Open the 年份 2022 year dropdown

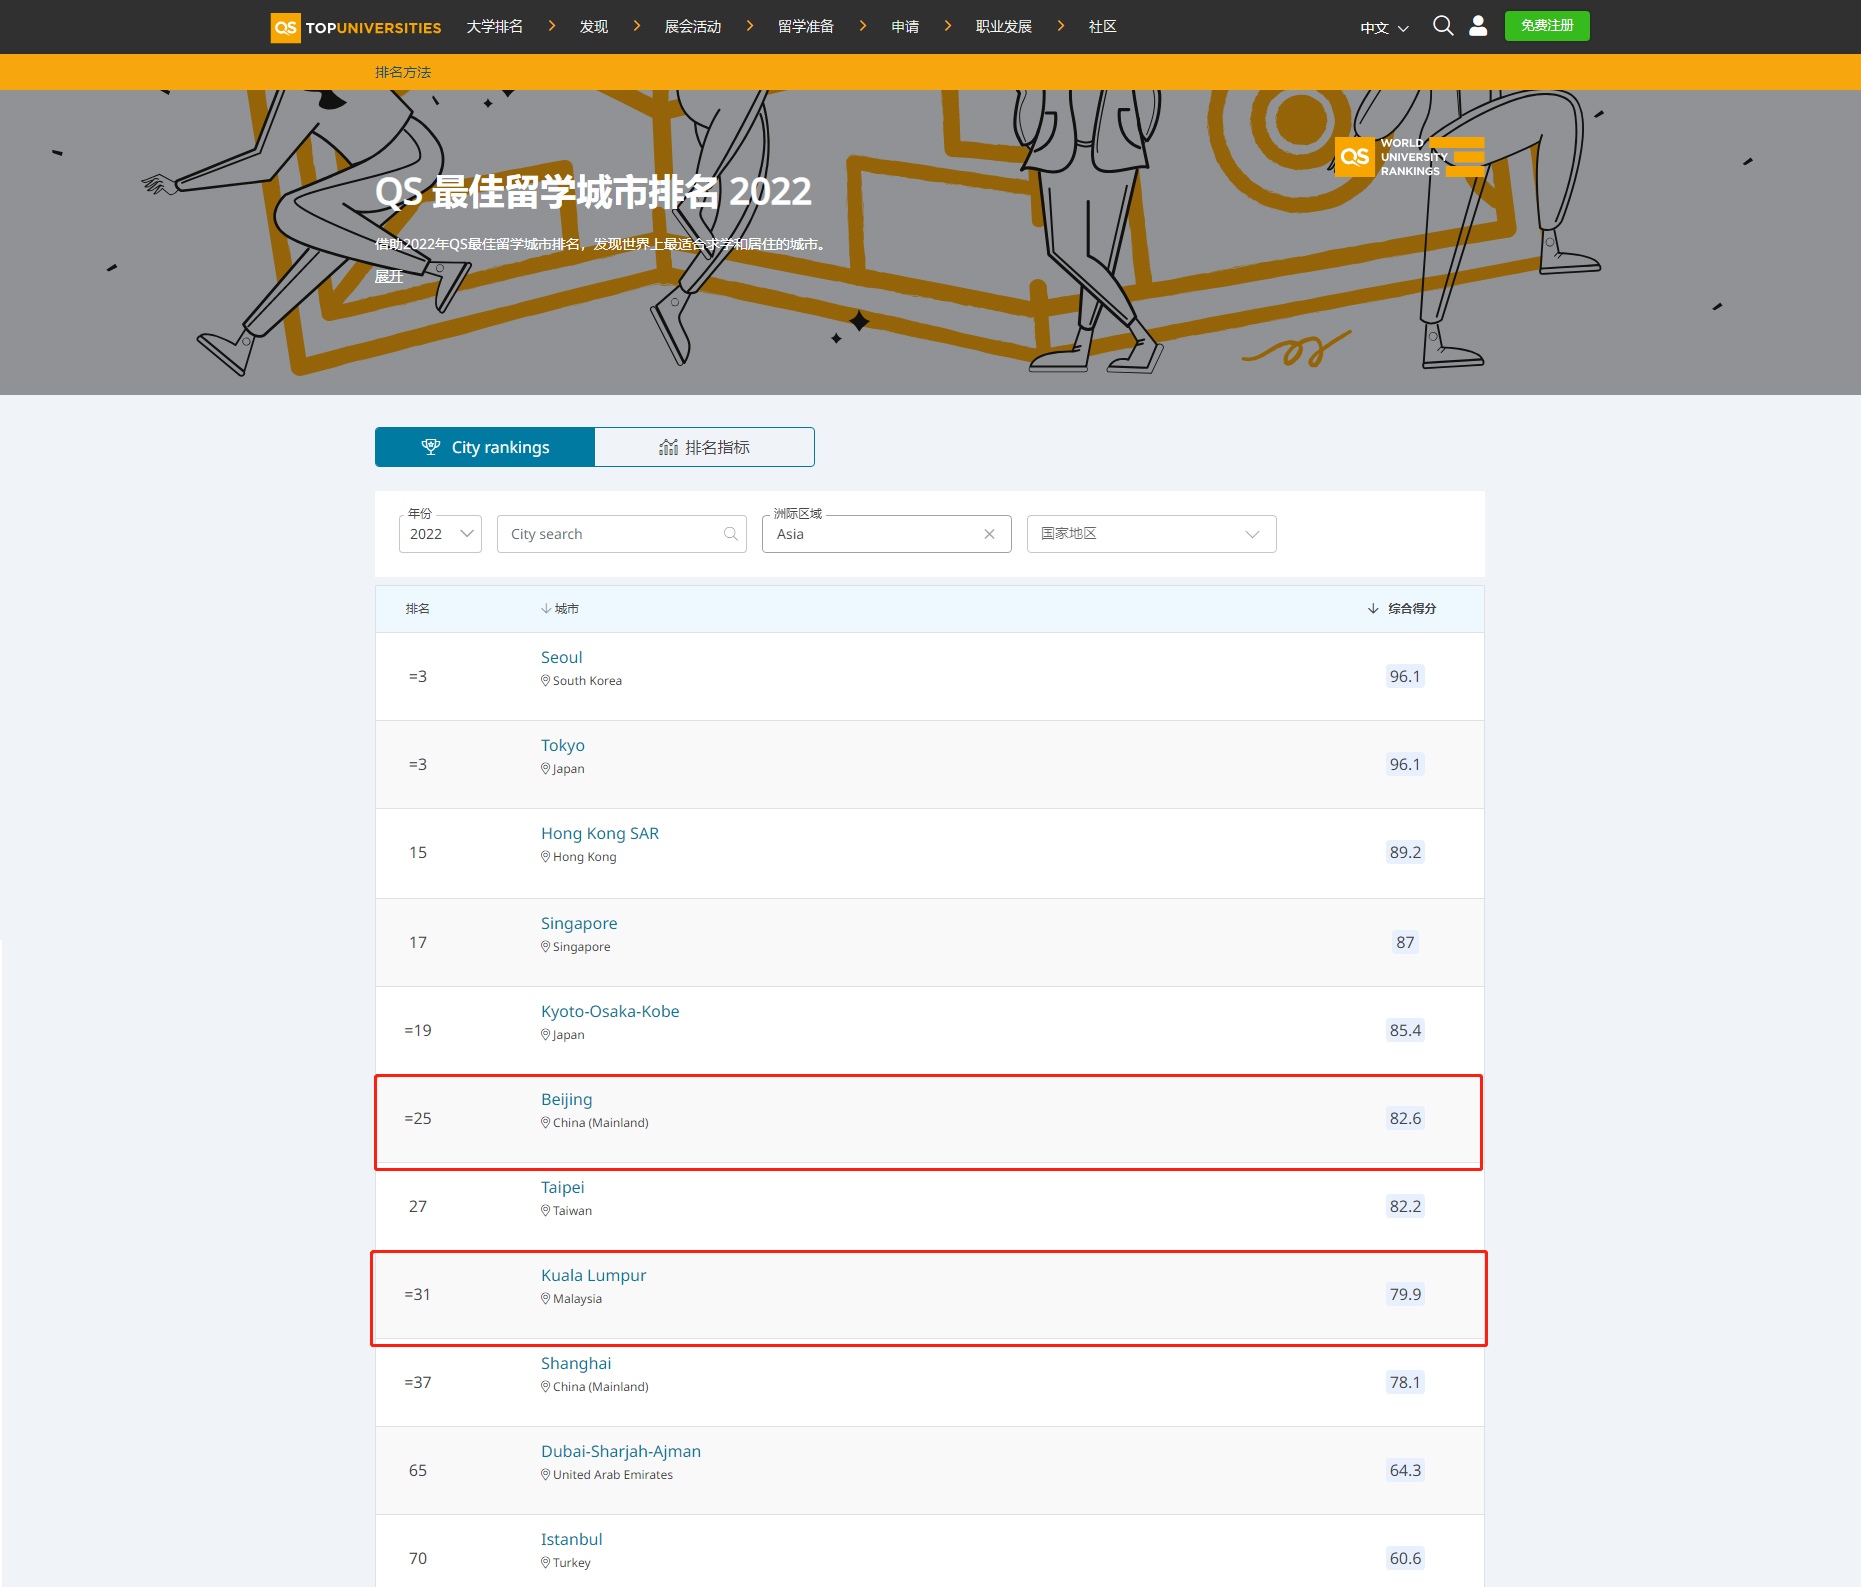tap(440, 534)
